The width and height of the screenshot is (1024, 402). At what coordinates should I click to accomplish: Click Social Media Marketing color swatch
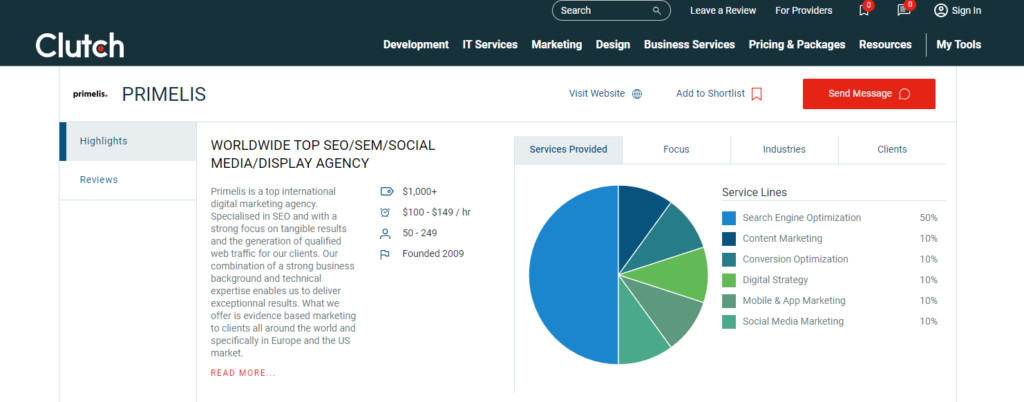click(729, 322)
